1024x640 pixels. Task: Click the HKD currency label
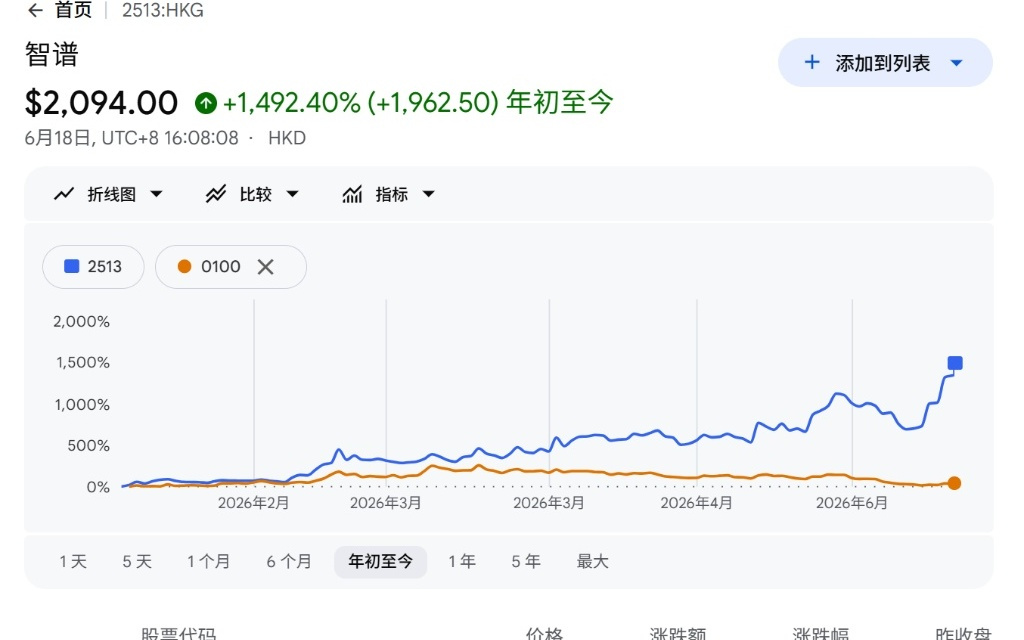(287, 138)
